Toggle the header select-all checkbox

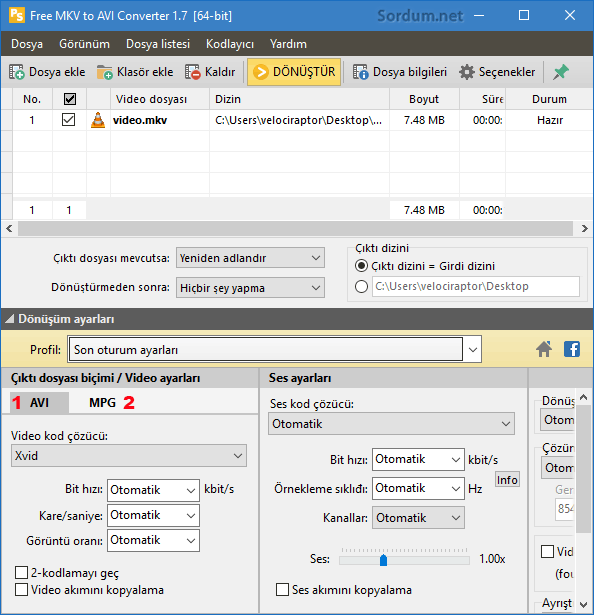[70, 99]
